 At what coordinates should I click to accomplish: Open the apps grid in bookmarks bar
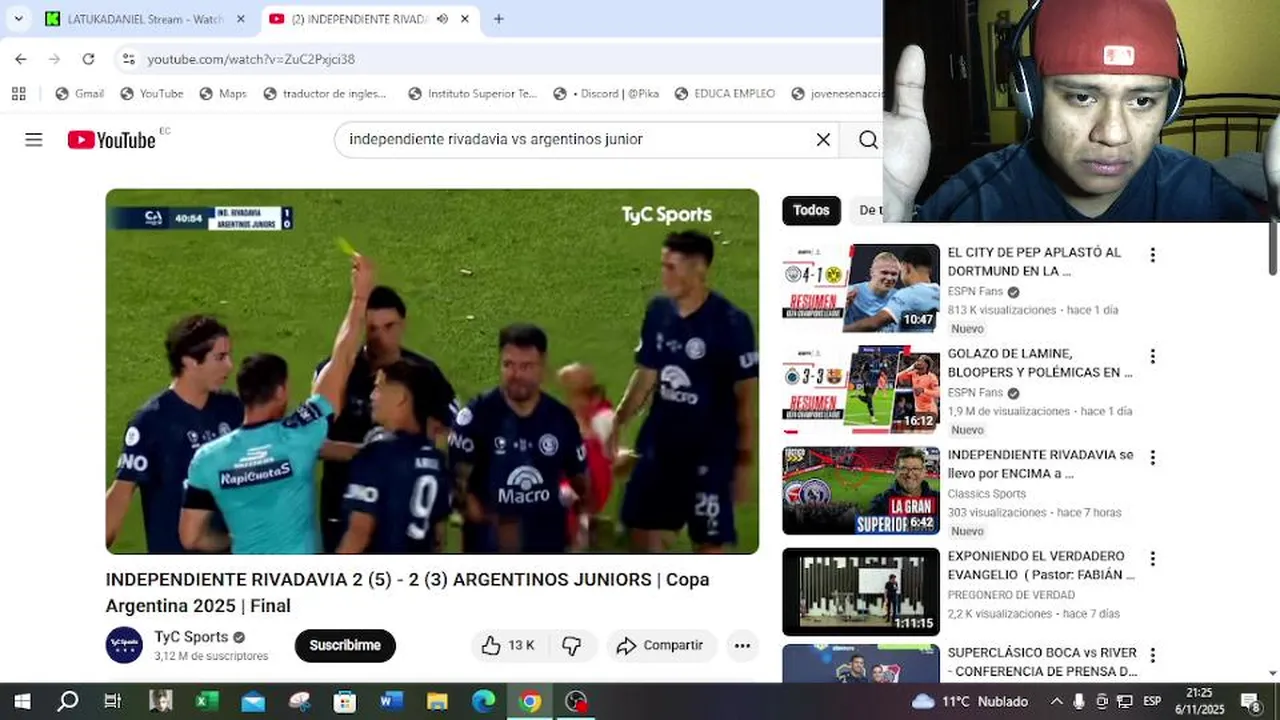[18, 93]
